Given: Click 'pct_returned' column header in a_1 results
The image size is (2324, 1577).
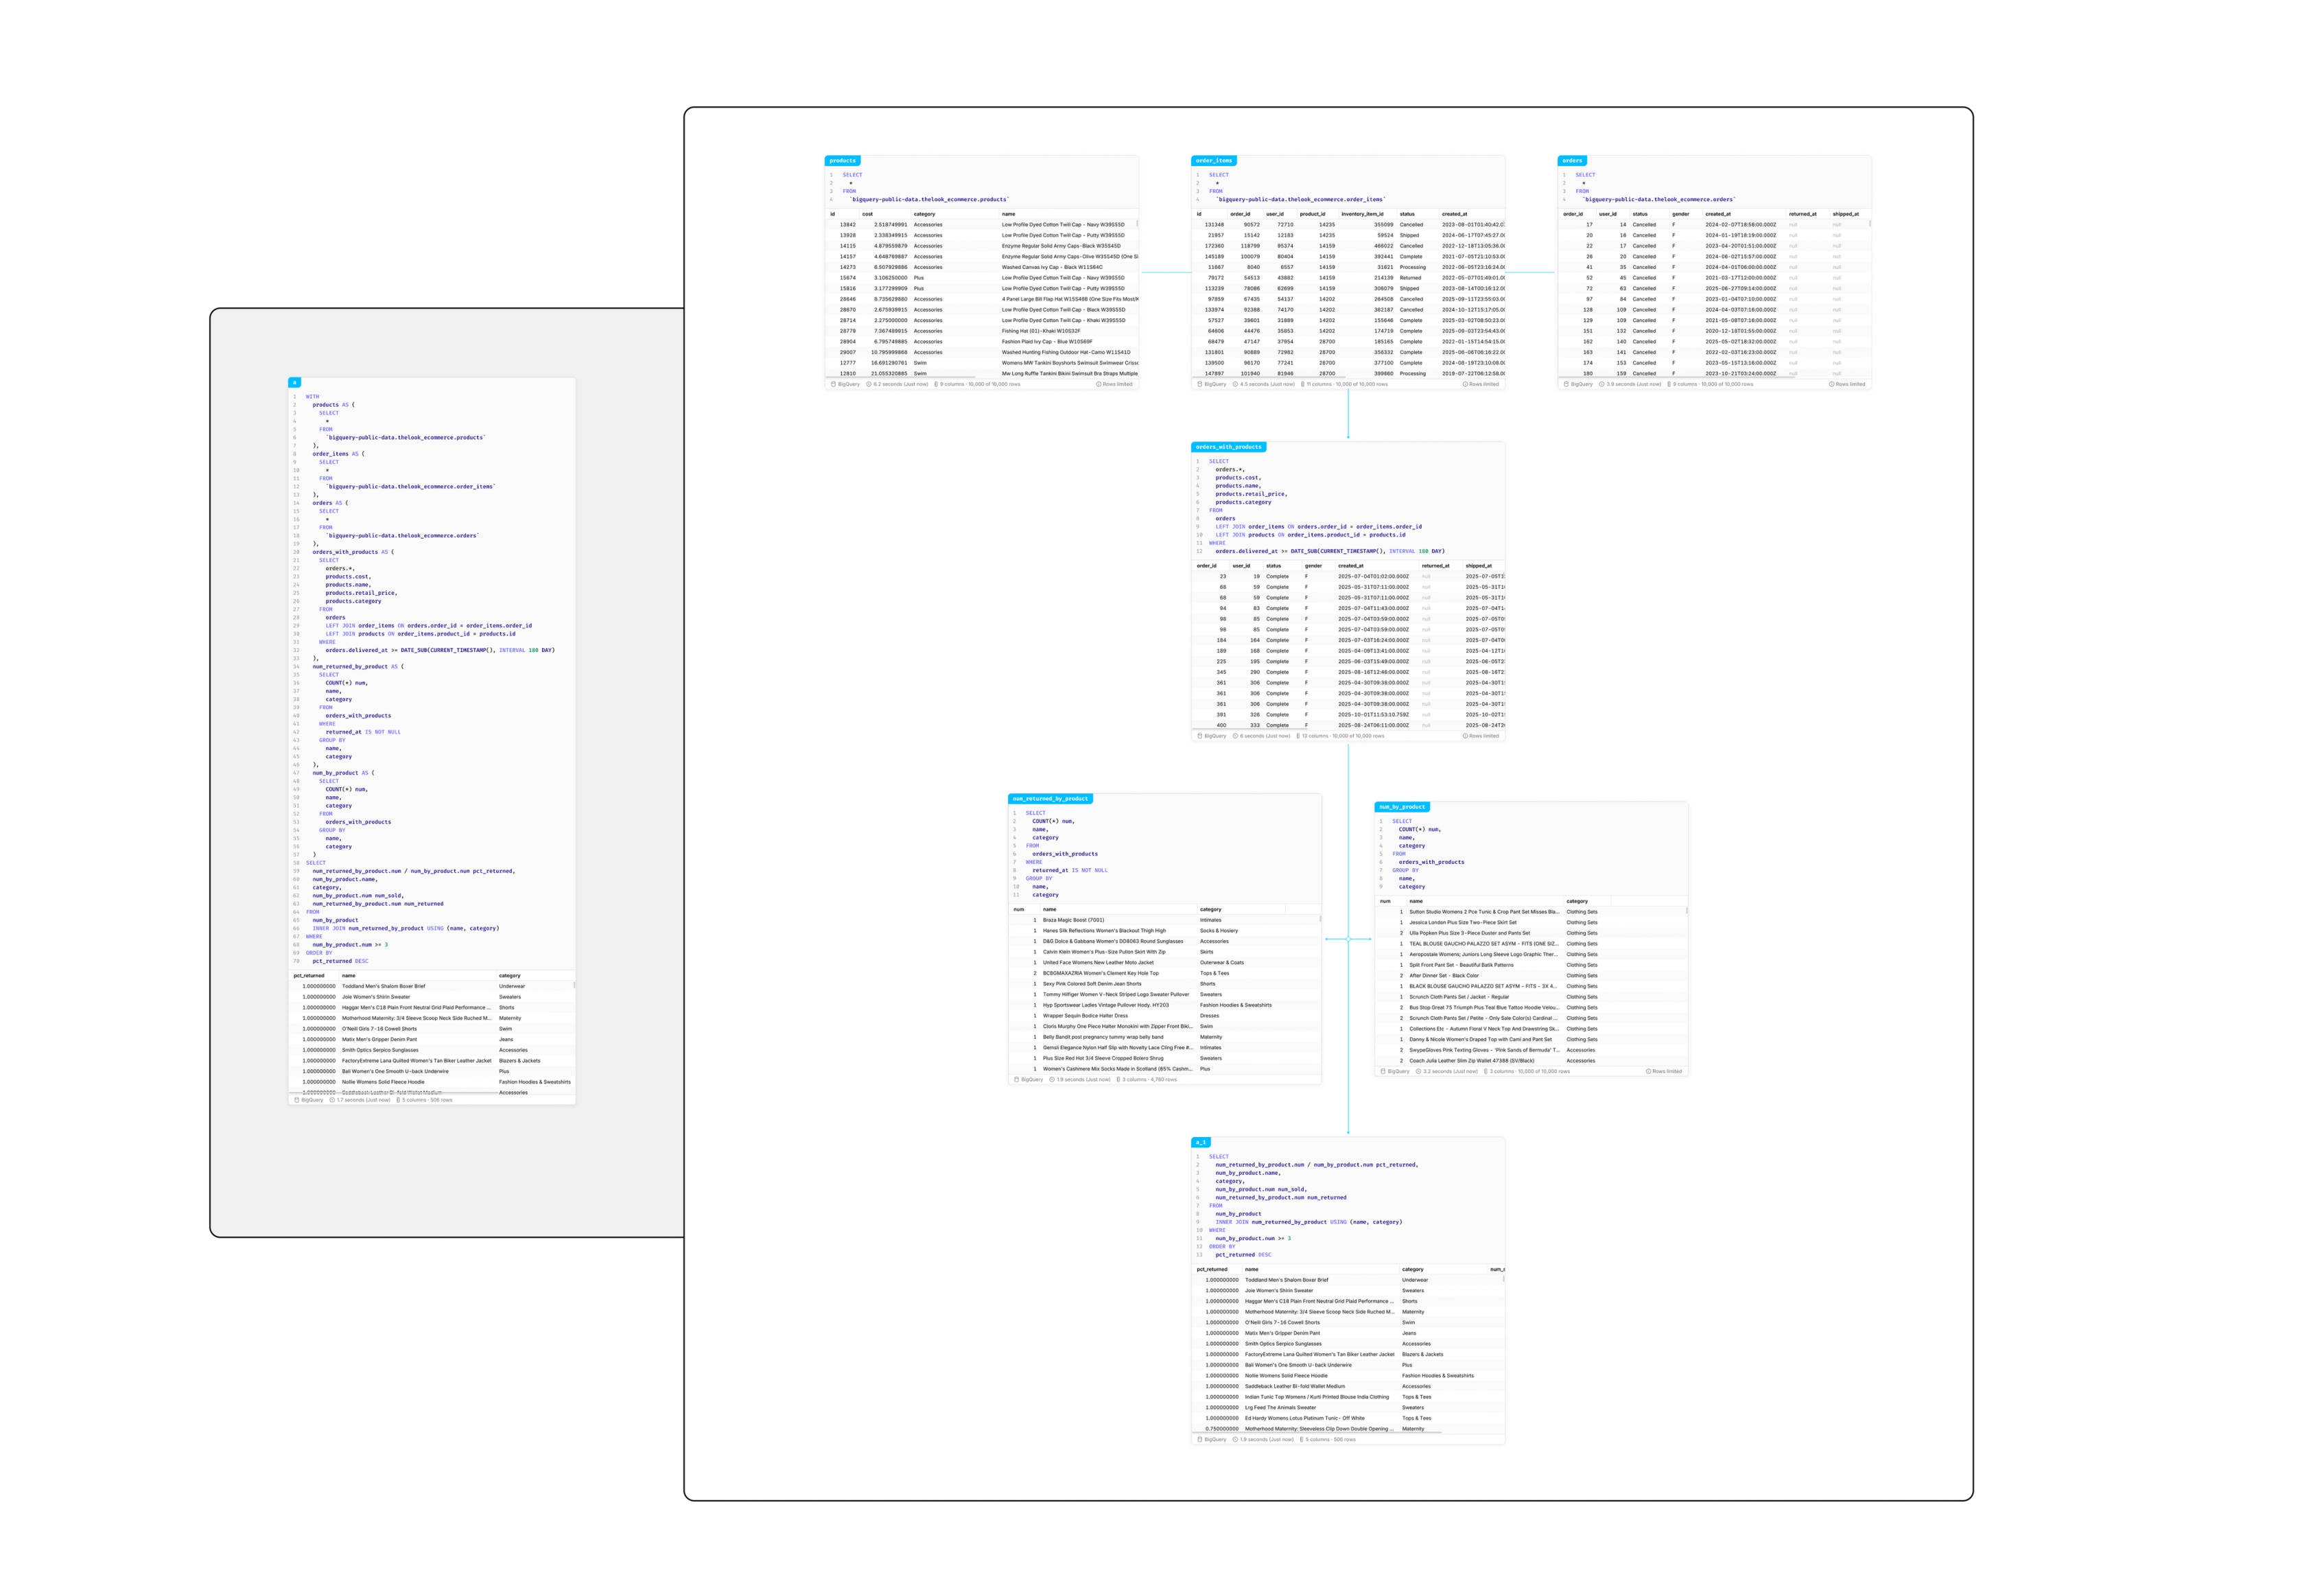Looking at the screenshot, I should [1212, 1269].
